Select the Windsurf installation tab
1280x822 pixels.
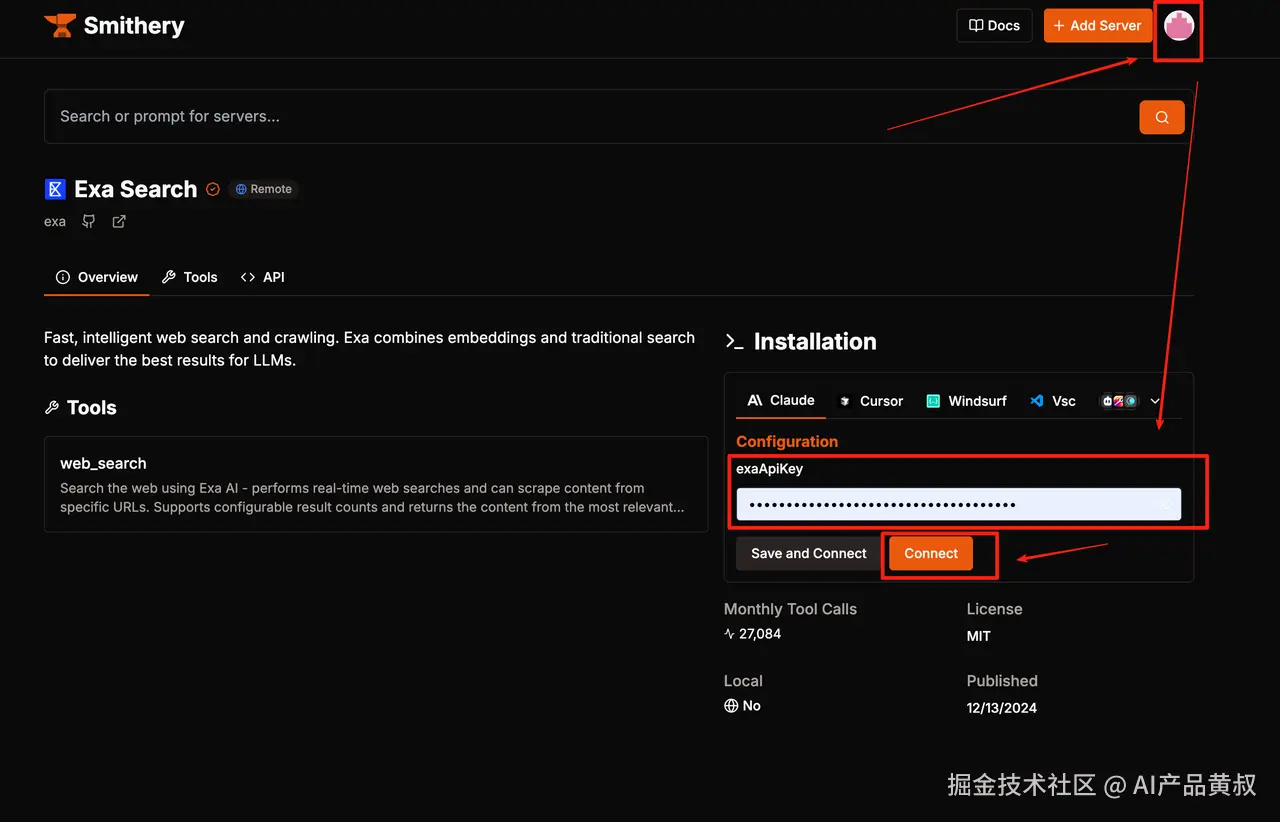click(x=966, y=401)
